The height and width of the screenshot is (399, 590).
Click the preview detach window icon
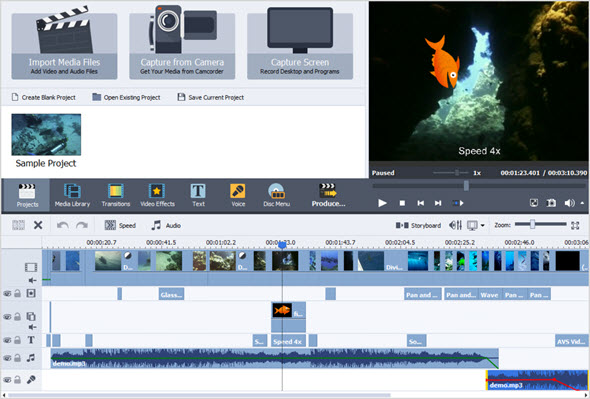534,203
